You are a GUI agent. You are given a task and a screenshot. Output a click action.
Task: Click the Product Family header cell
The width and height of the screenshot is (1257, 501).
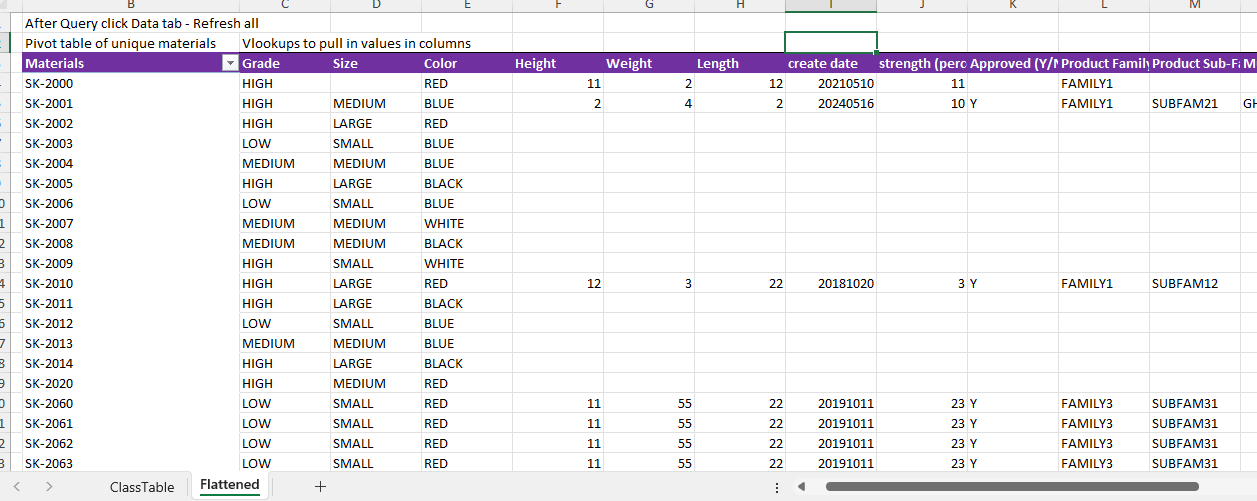1103,64
